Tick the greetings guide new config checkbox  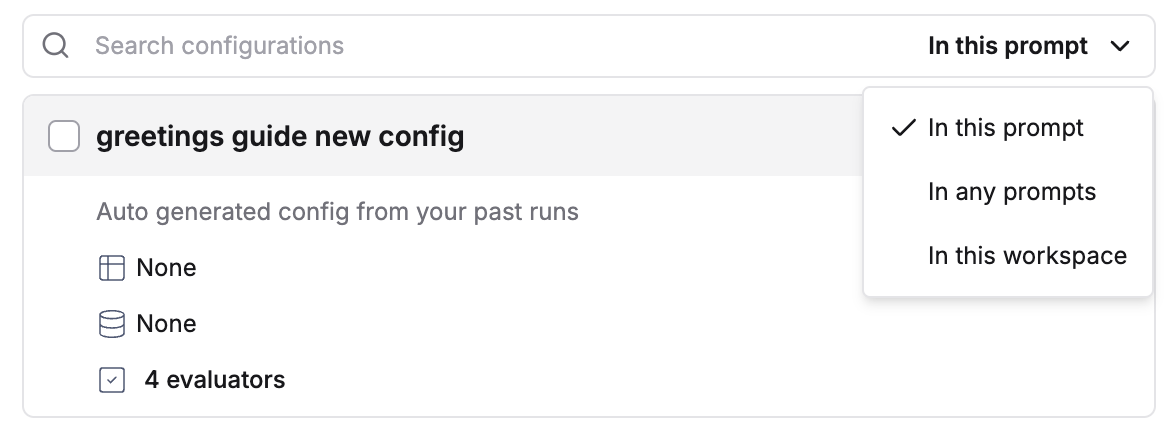point(64,136)
